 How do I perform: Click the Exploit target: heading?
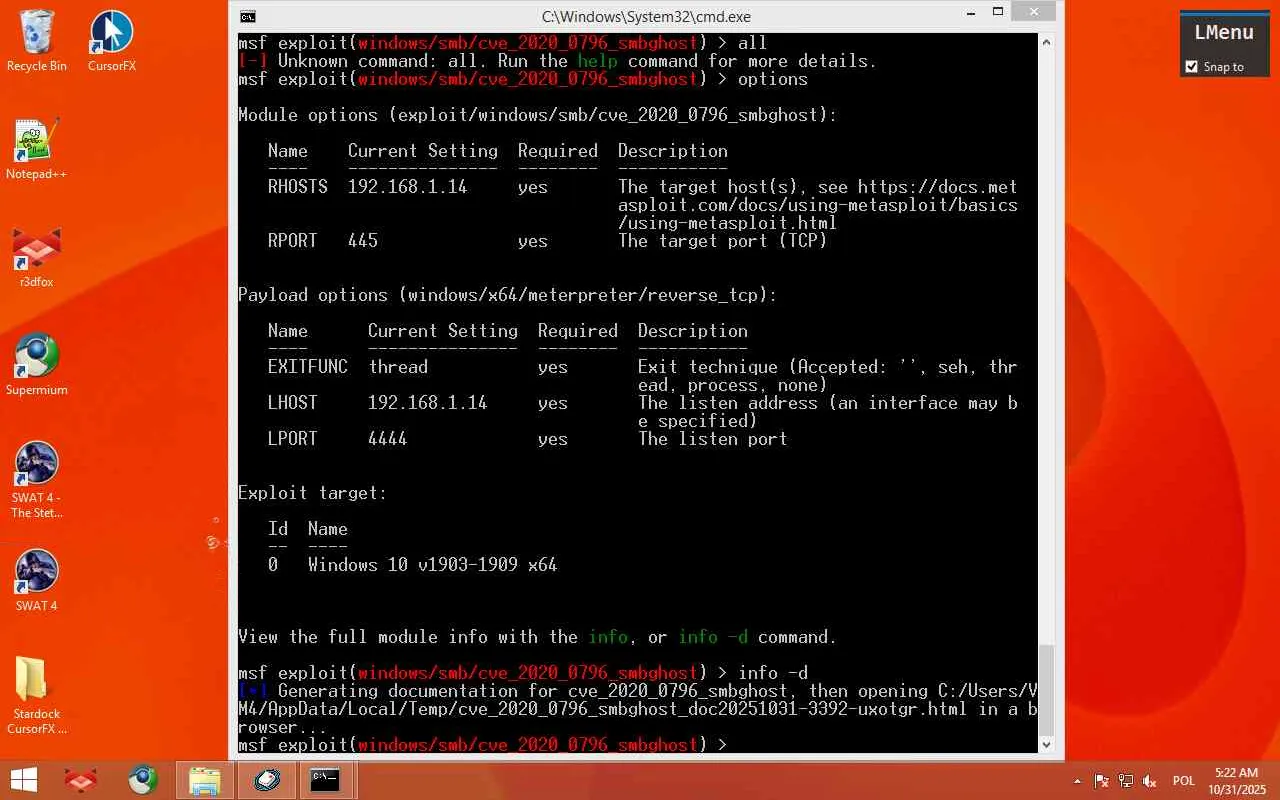point(313,493)
